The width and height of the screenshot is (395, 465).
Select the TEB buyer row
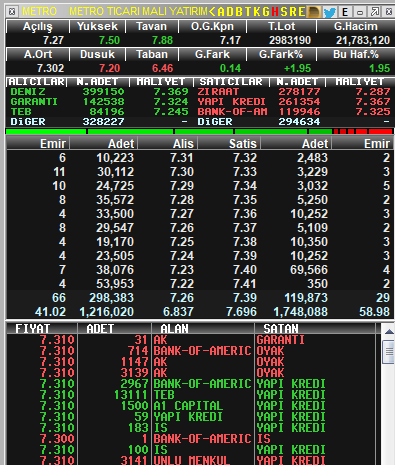click(99, 112)
